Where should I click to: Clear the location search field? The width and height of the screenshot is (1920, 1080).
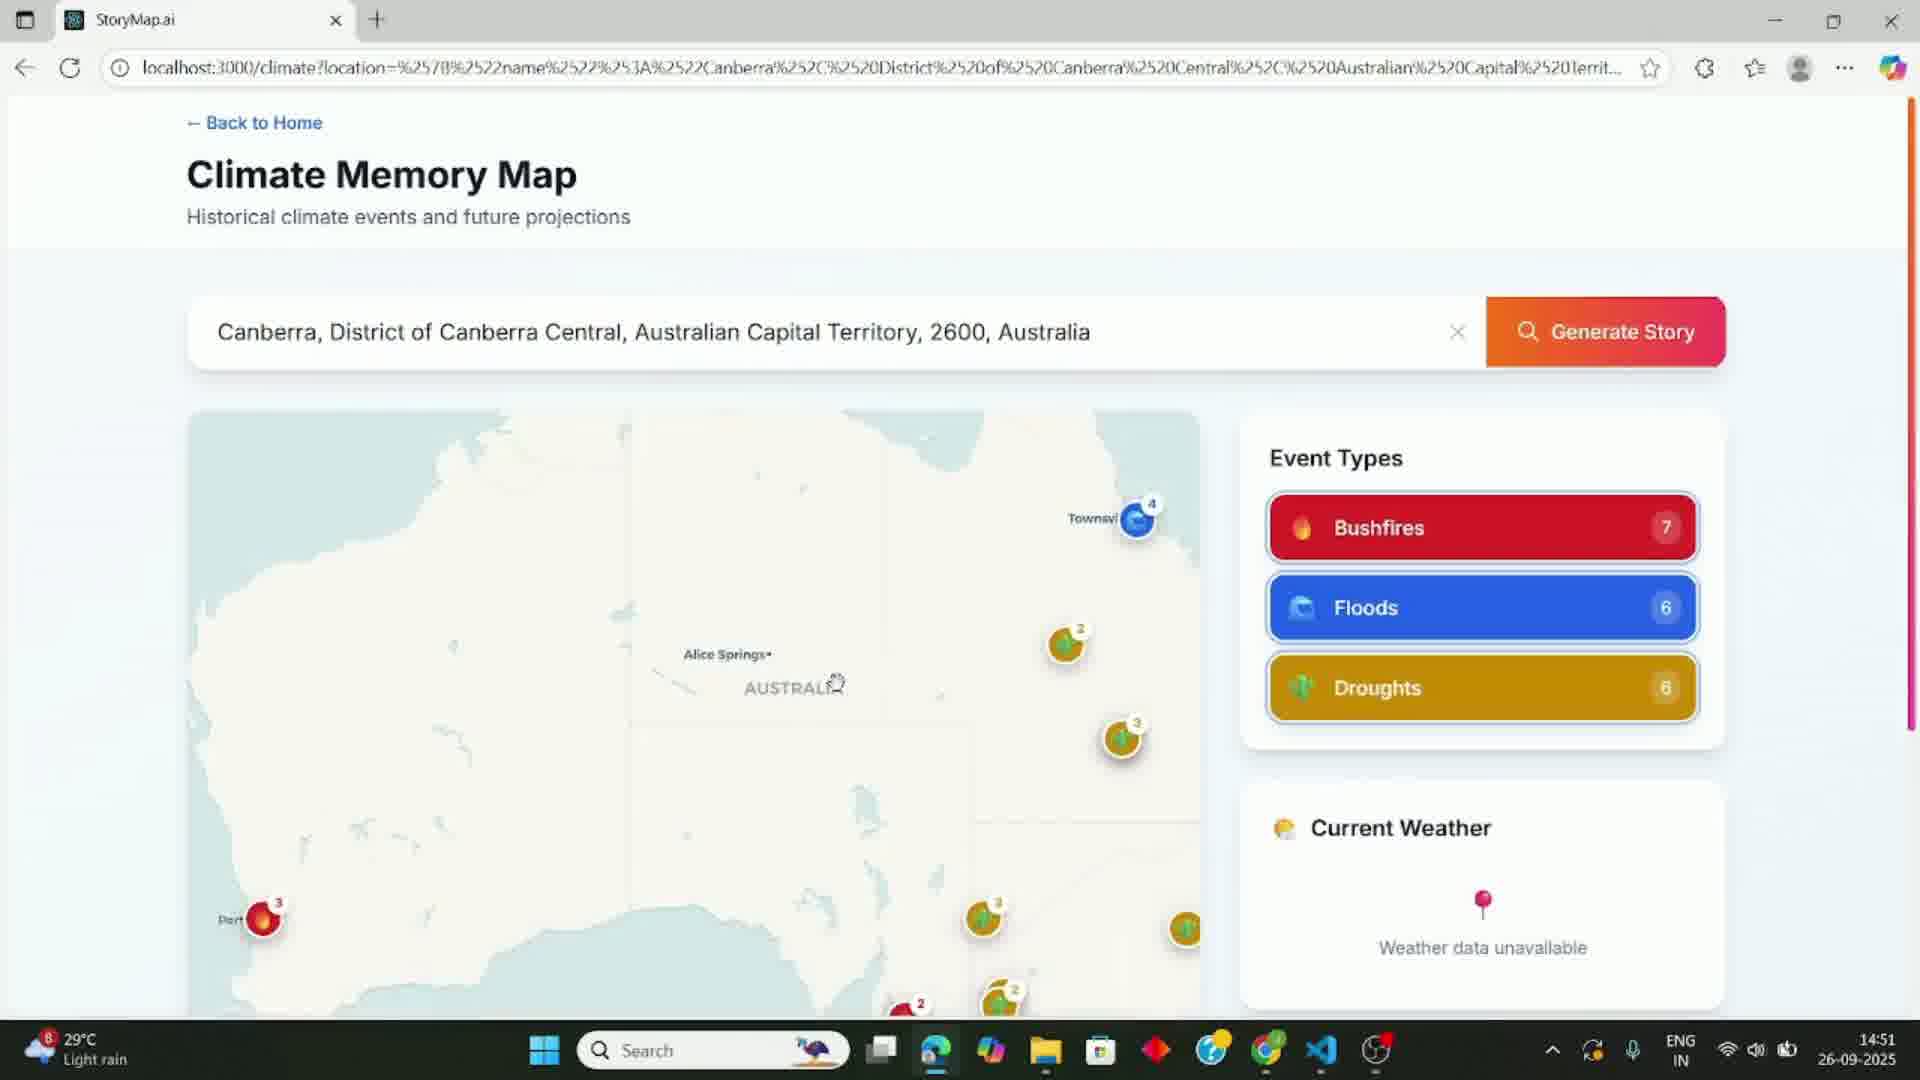point(1457,332)
